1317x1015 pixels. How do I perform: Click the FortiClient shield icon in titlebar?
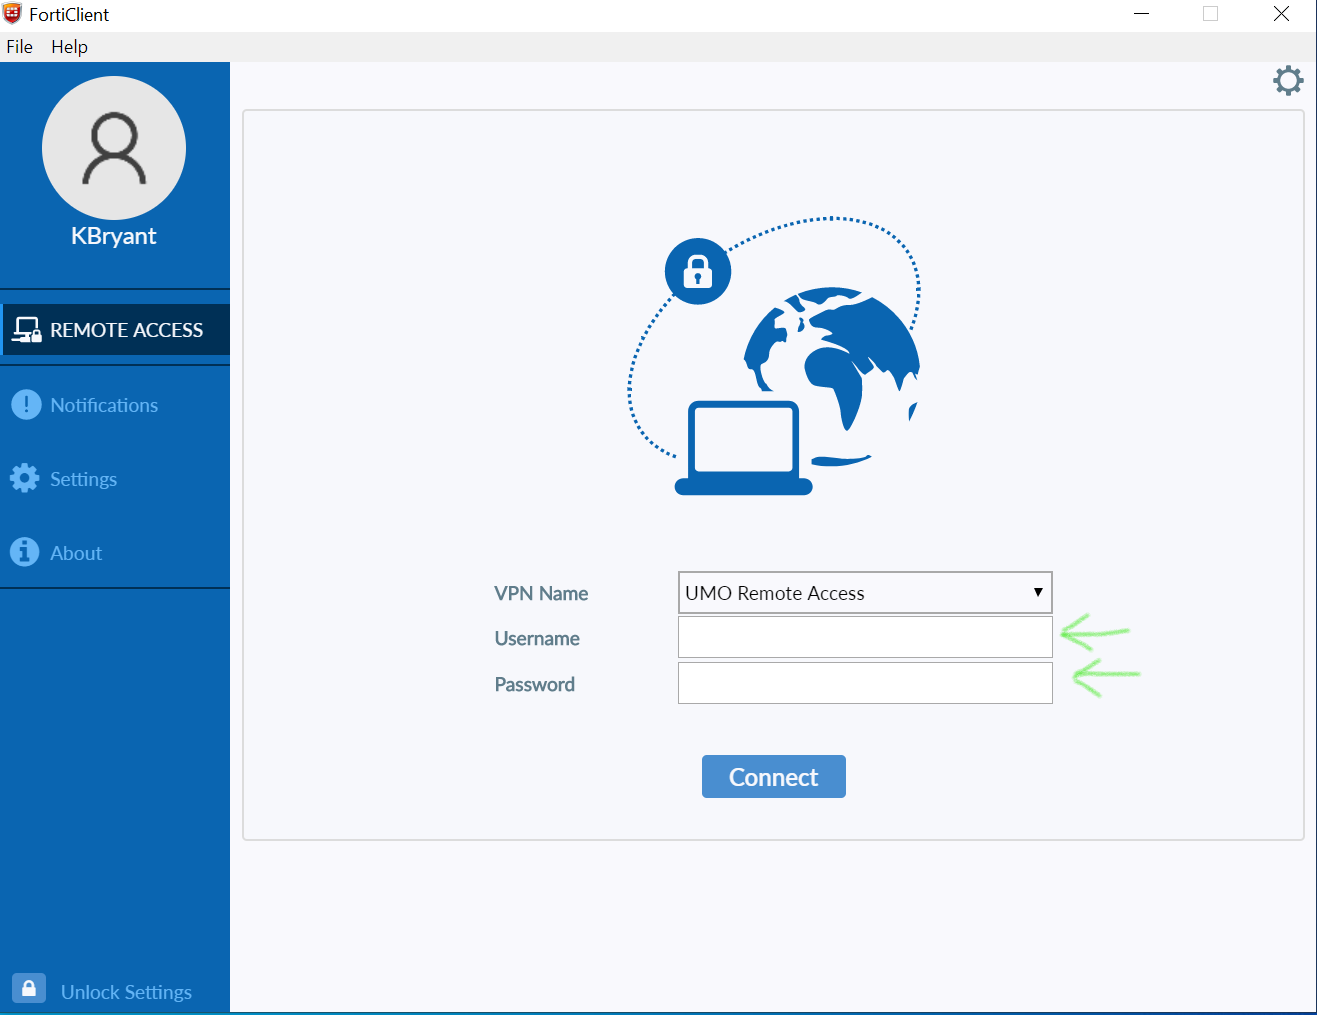[x=11, y=13]
